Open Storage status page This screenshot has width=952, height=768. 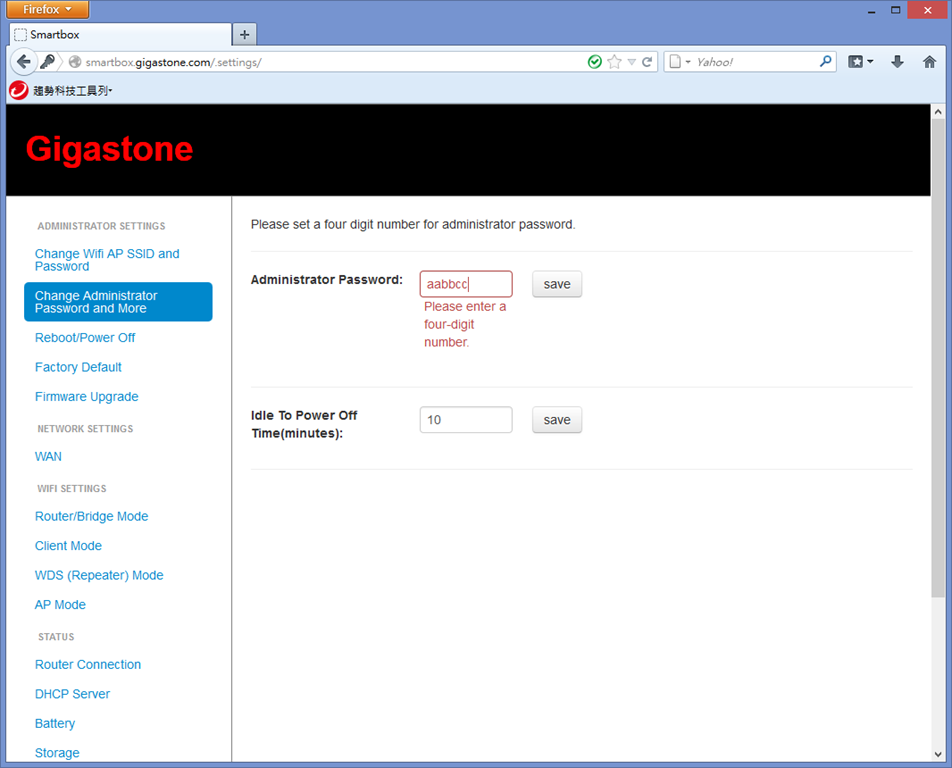tap(57, 753)
